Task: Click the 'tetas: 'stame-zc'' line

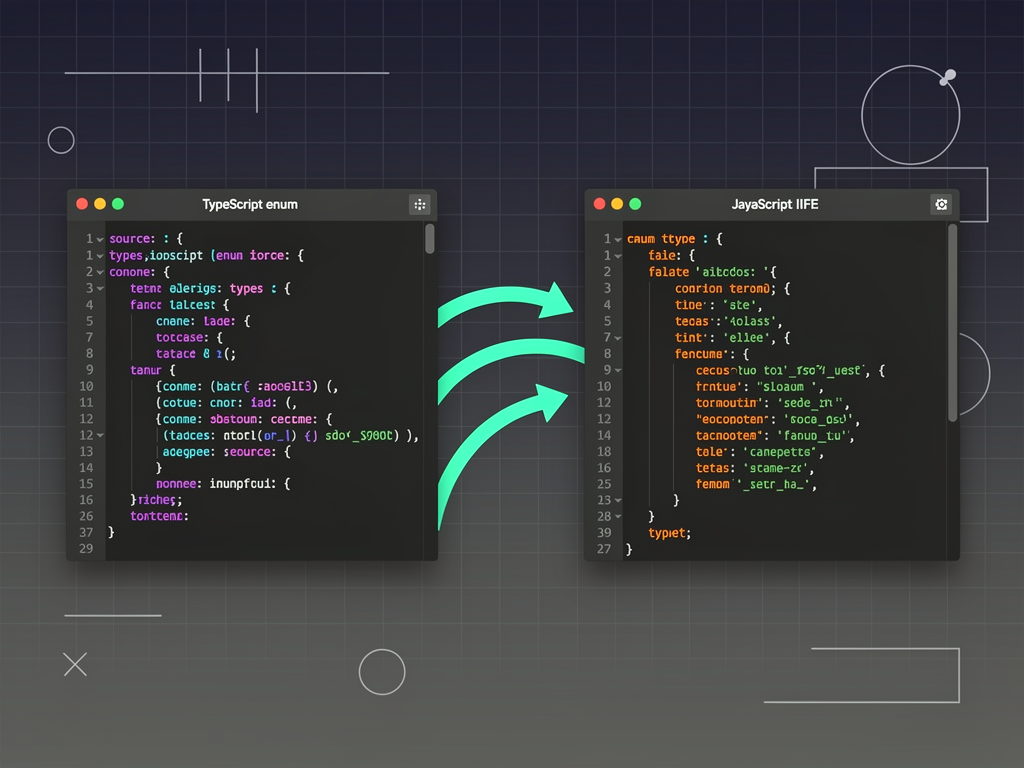Action: point(755,468)
